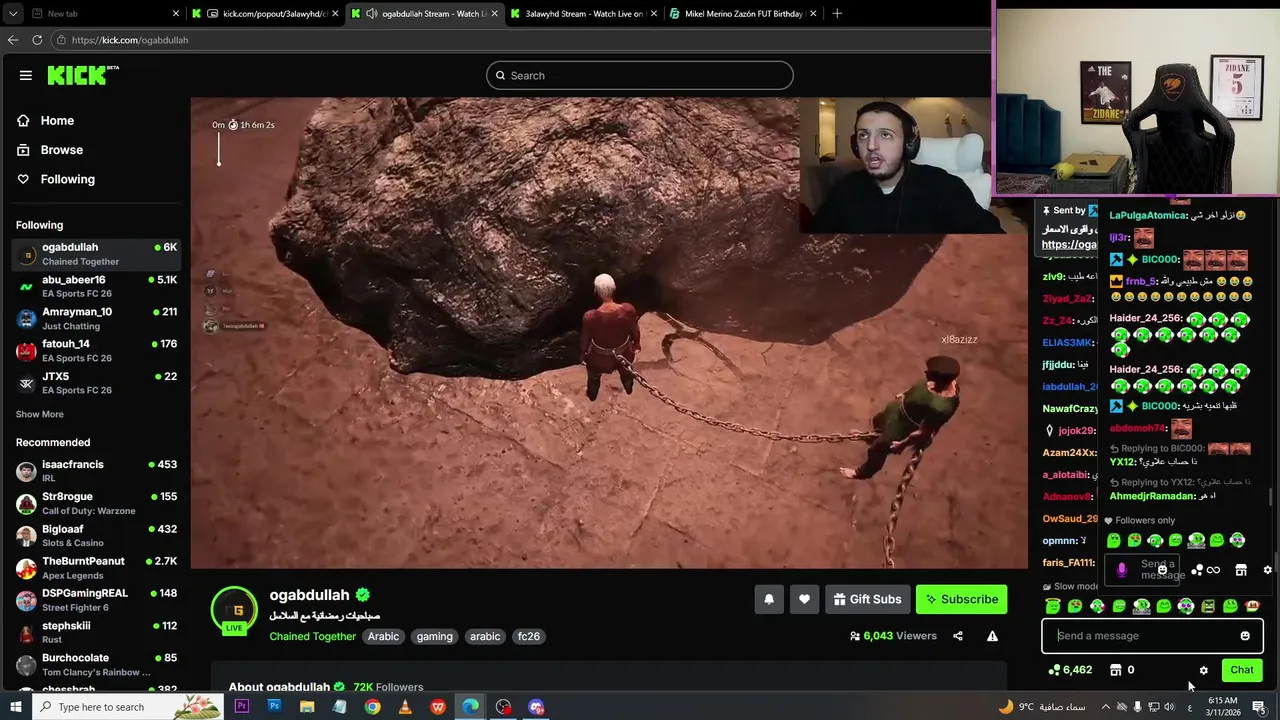The image size is (1280, 720).
Task: Select the fc26 tag
Action: 528,636
